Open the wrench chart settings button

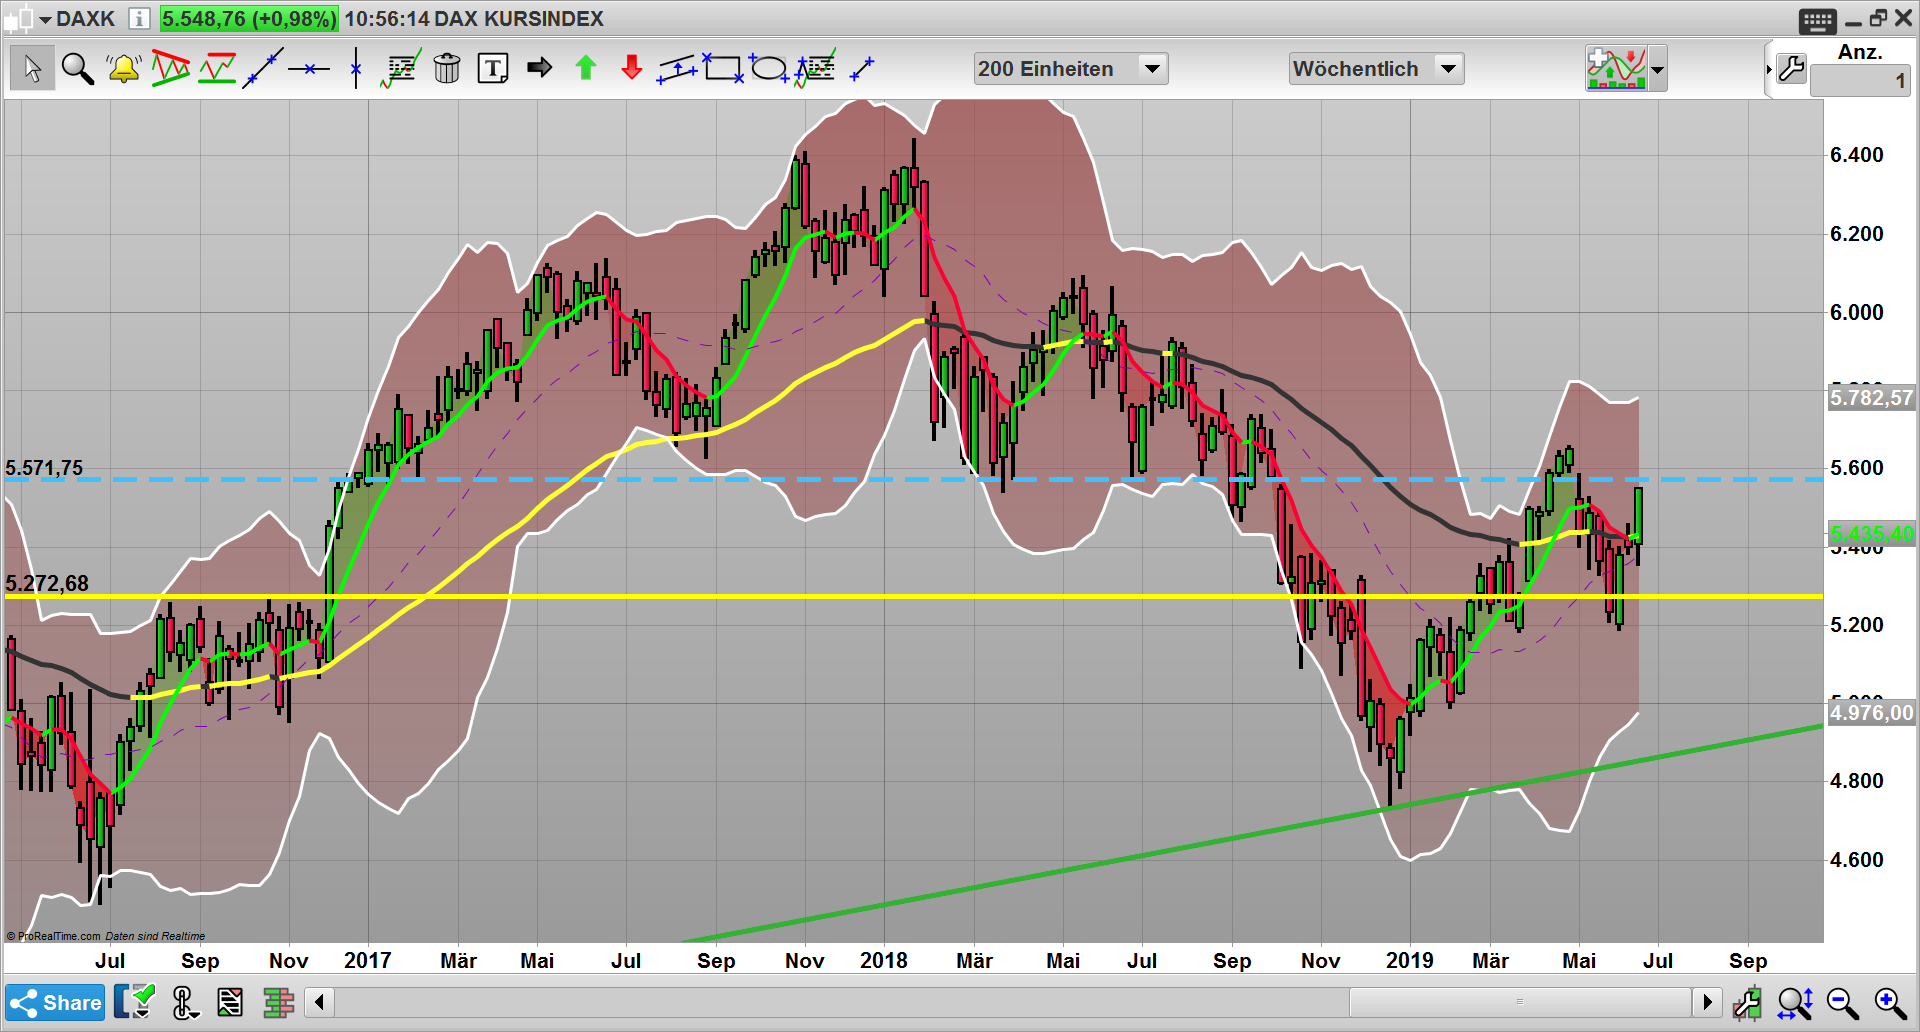pos(1791,68)
